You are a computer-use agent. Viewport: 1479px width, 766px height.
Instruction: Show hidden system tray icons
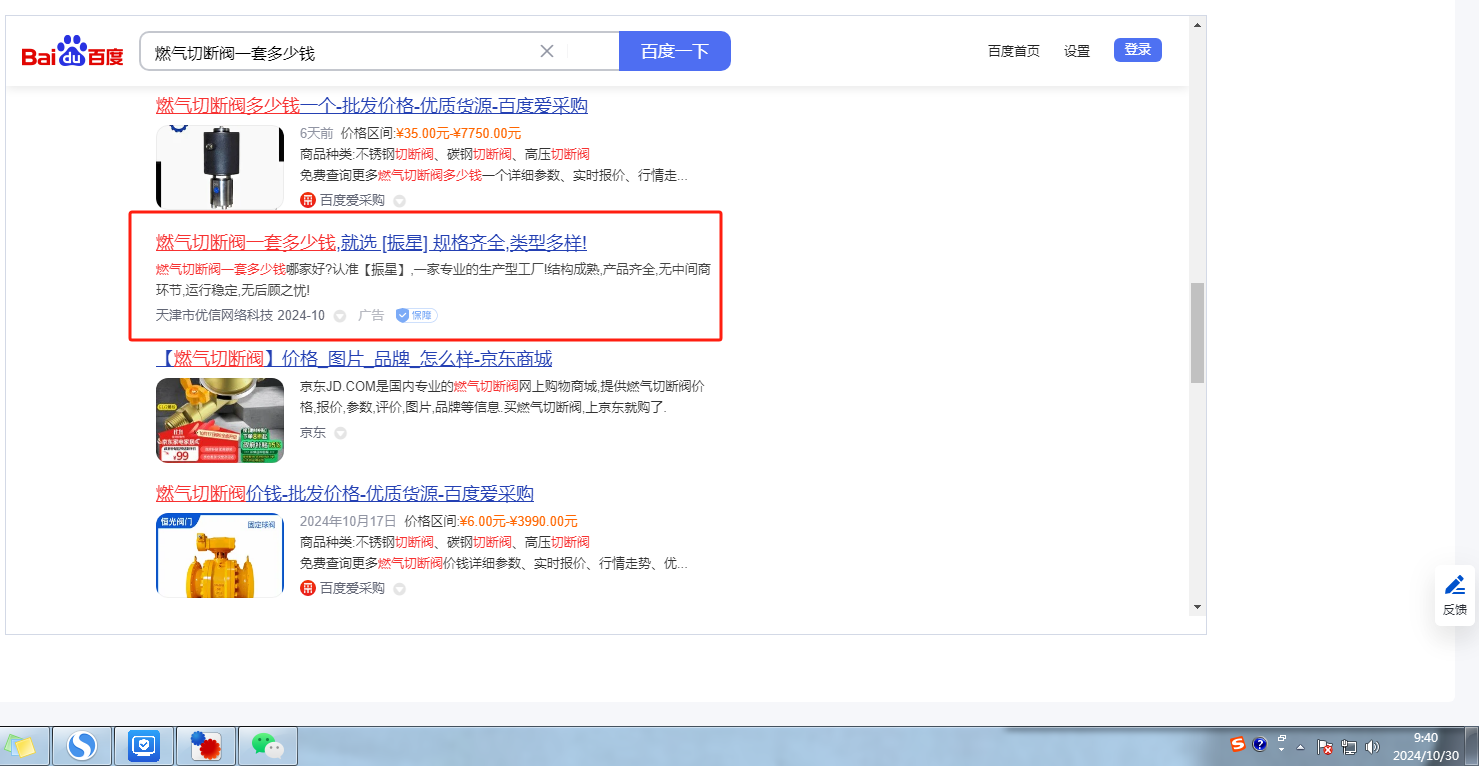[1301, 746]
